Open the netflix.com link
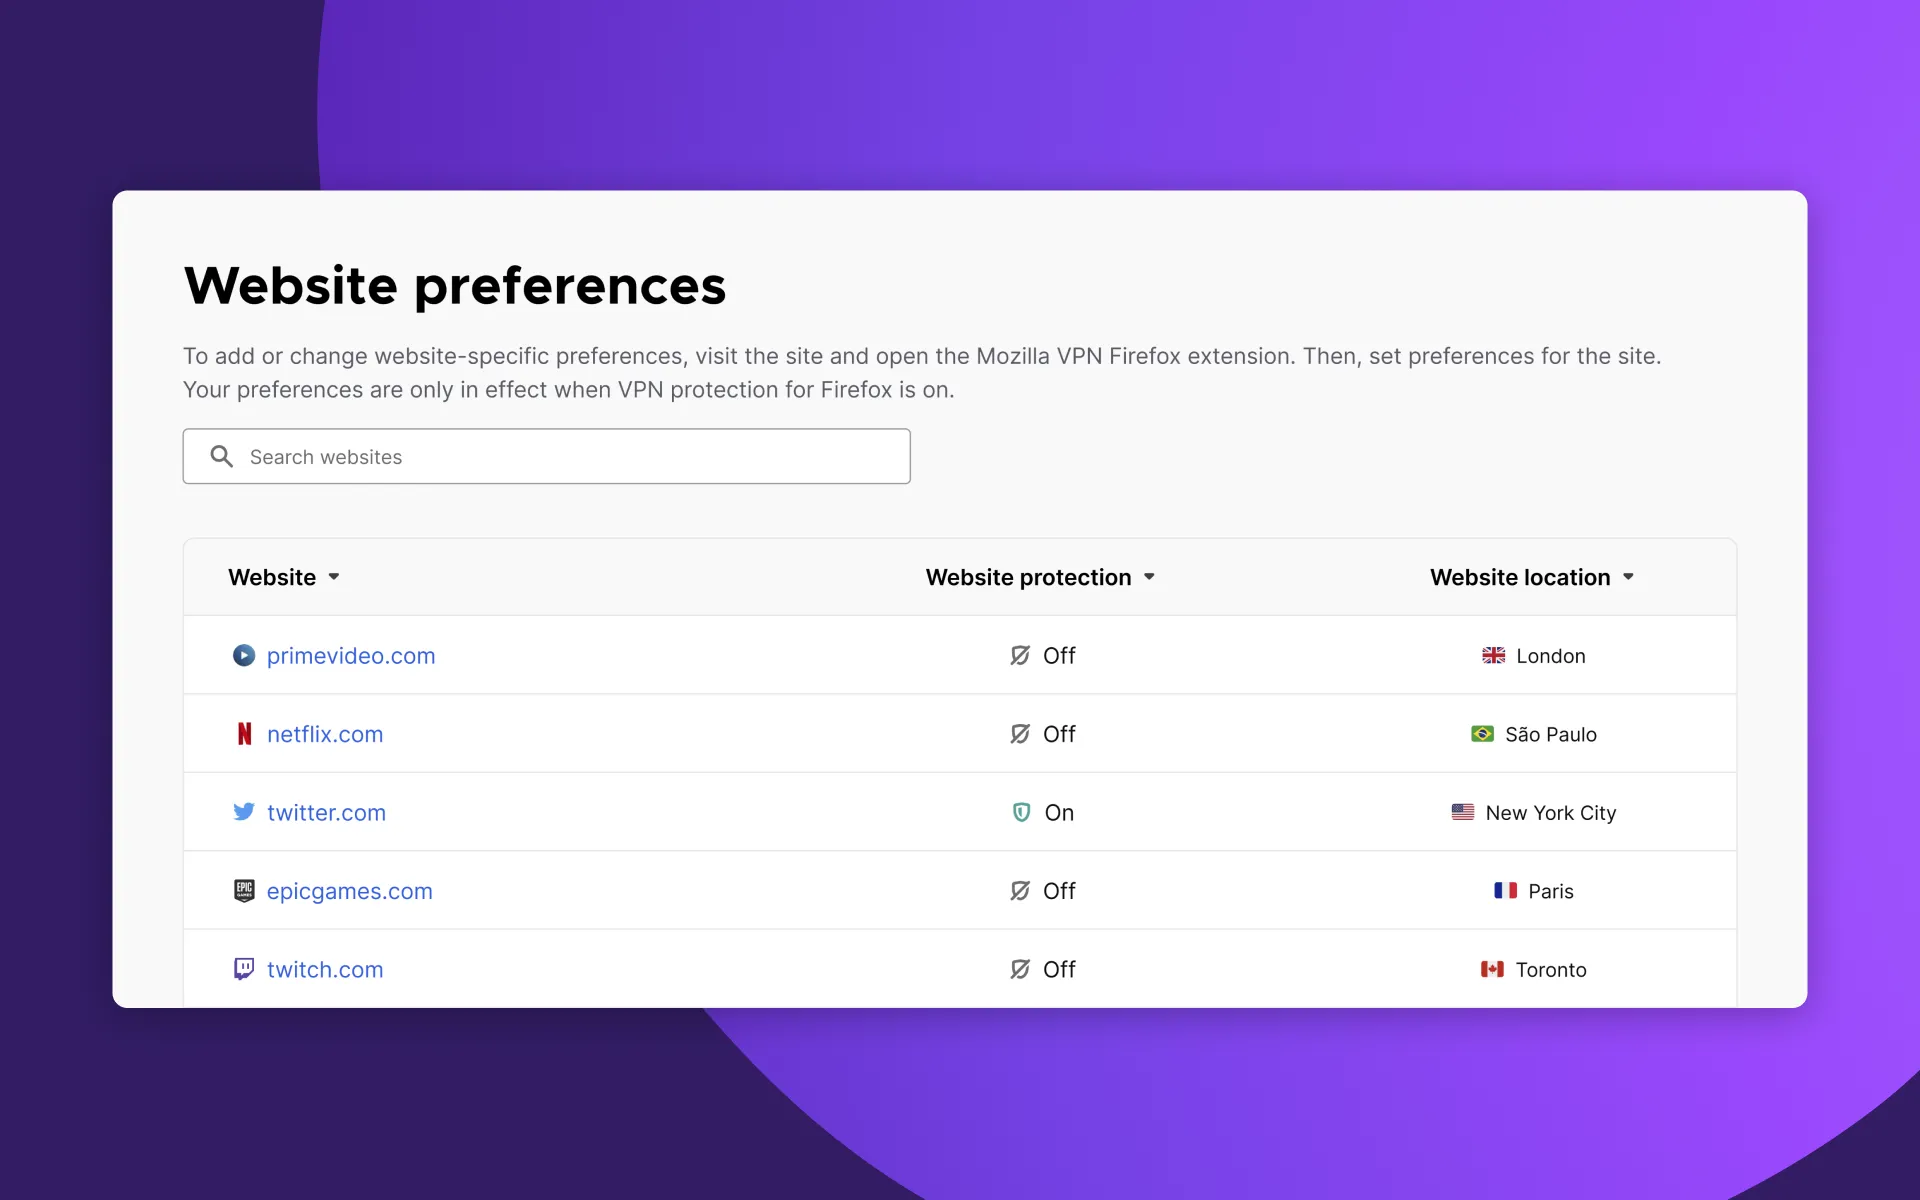The height and width of the screenshot is (1200, 1920). tap(325, 734)
